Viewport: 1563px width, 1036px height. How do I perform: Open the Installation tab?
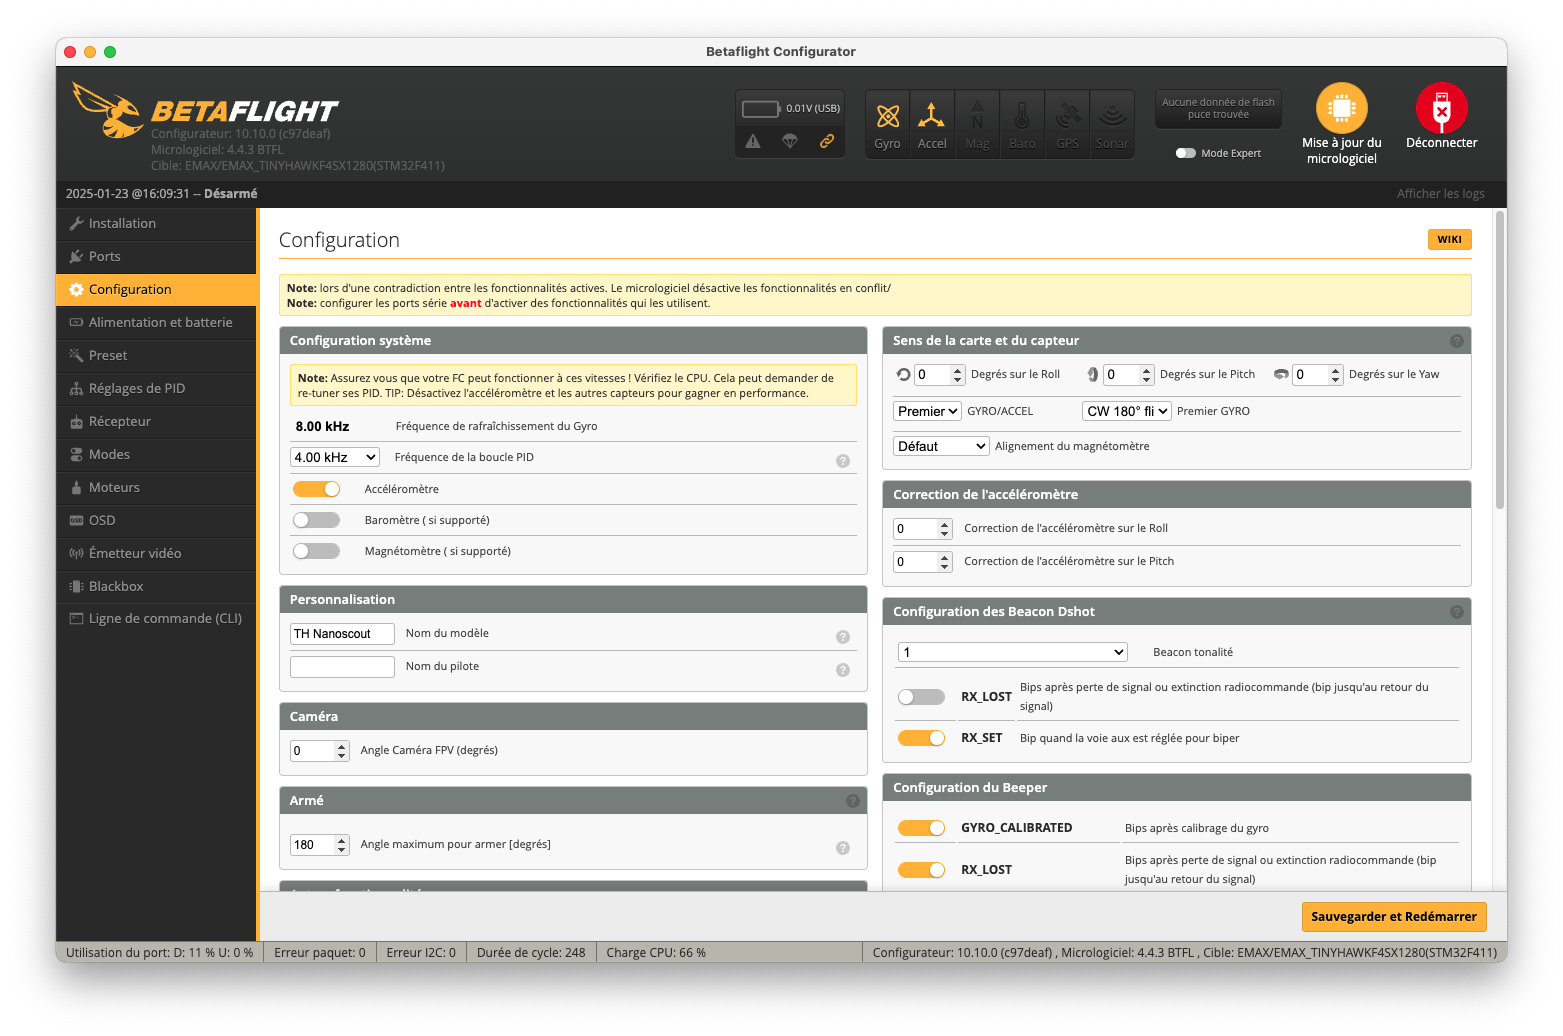coord(156,223)
